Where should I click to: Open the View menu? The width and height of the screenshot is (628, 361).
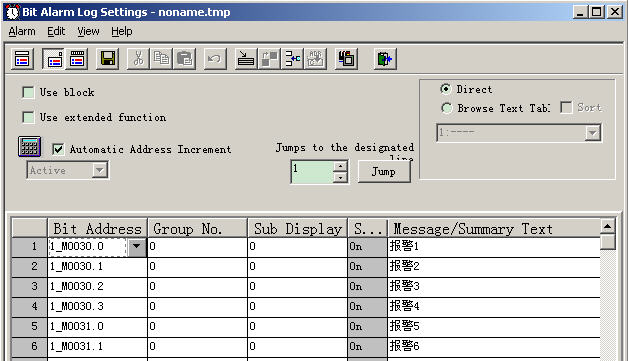pos(89,31)
